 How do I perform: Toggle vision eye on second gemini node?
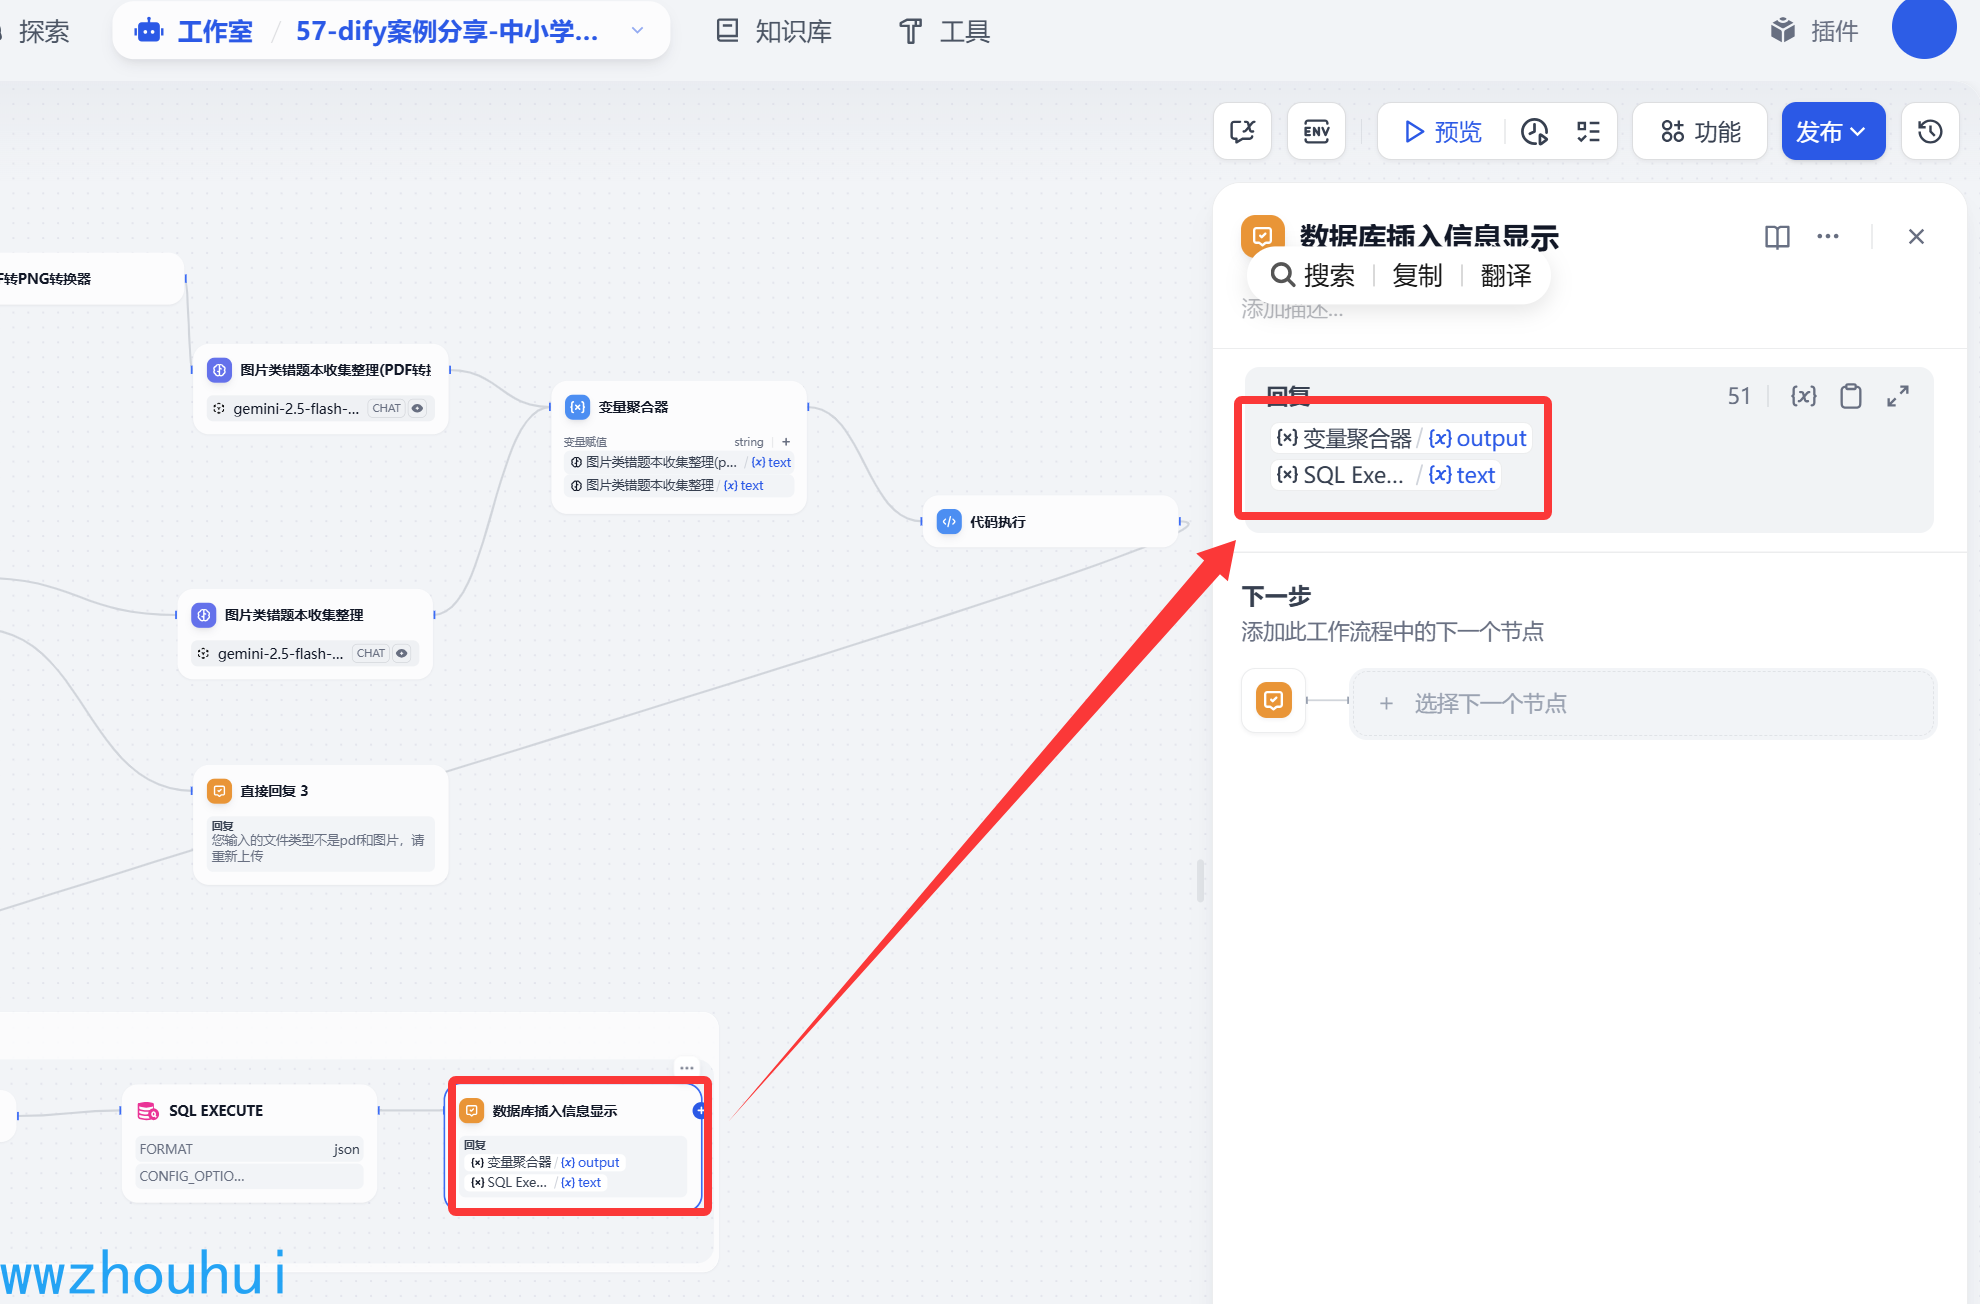pyautogui.click(x=402, y=653)
